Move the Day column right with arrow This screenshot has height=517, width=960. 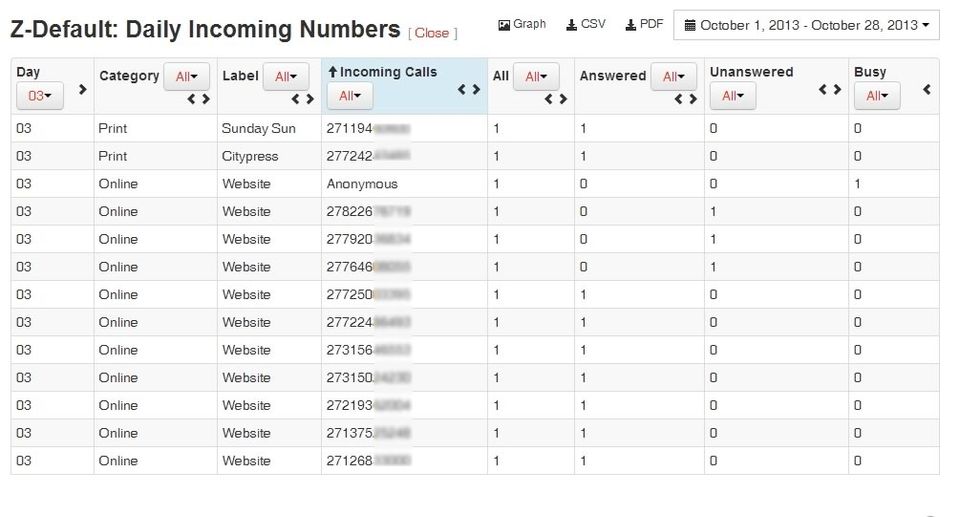coord(83,89)
